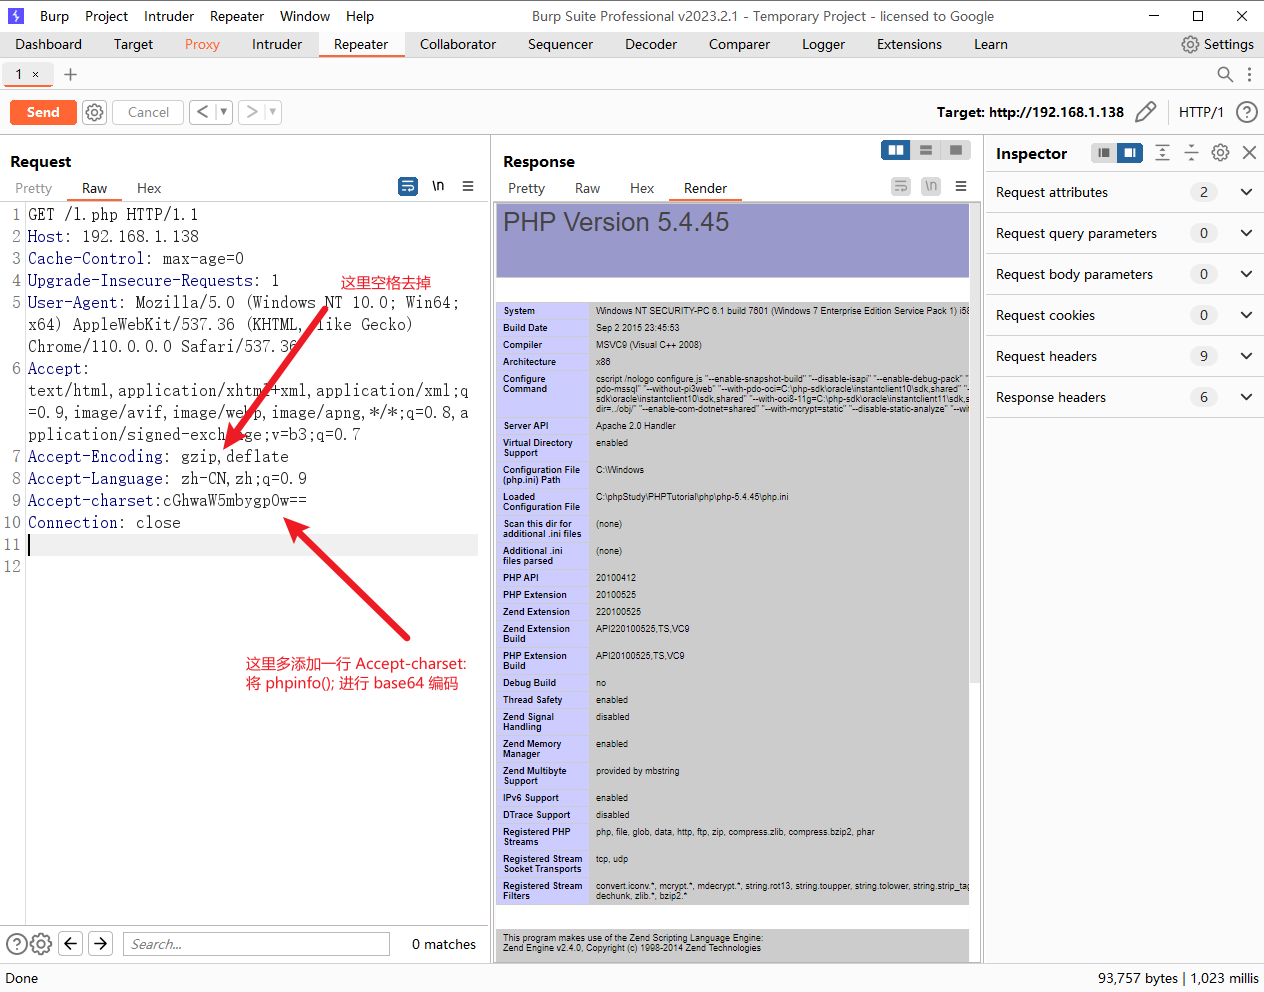Toggle request line wrap icon
The image size is (1264, 992).
click(408, 186)
